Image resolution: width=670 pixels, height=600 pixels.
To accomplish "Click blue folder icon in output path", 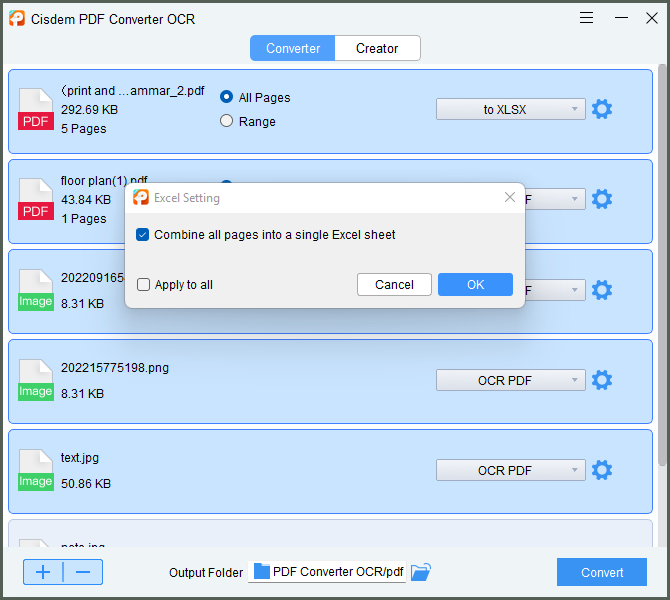I will (x=262, y=571).
